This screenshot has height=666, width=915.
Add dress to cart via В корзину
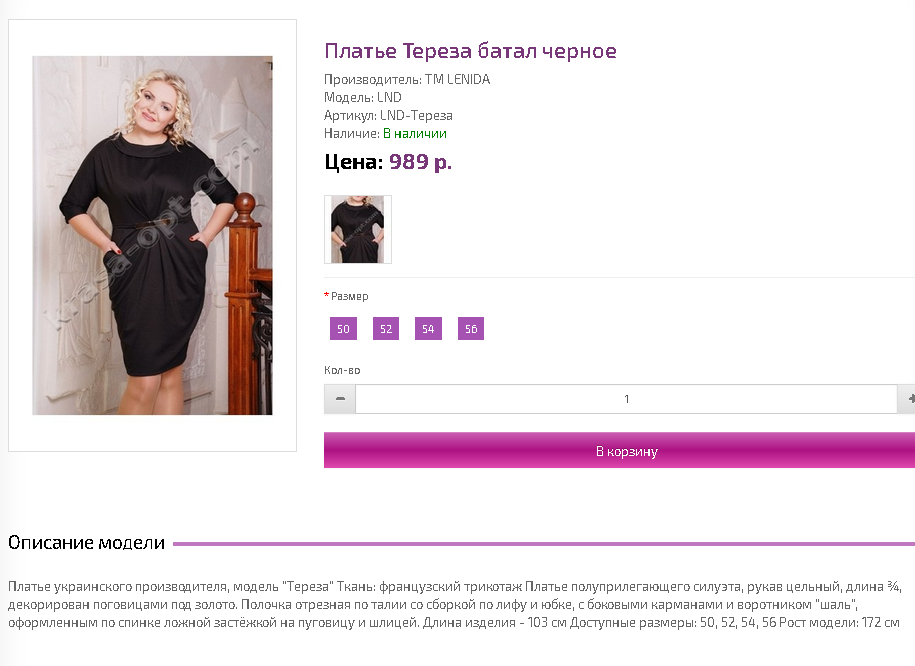click(x=619, y=451)
